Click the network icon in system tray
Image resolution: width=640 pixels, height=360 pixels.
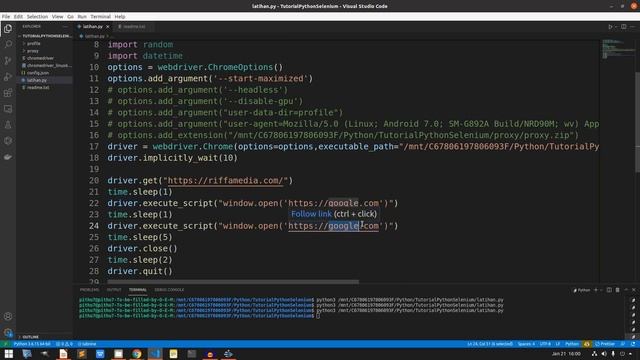[594, 354]
